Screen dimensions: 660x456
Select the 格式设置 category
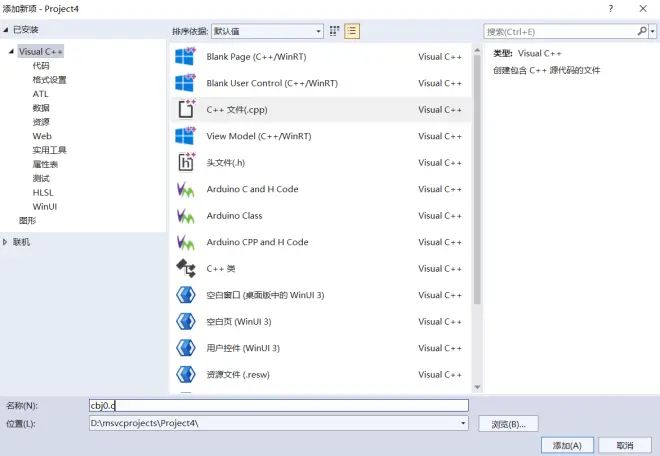coord(49,80)
